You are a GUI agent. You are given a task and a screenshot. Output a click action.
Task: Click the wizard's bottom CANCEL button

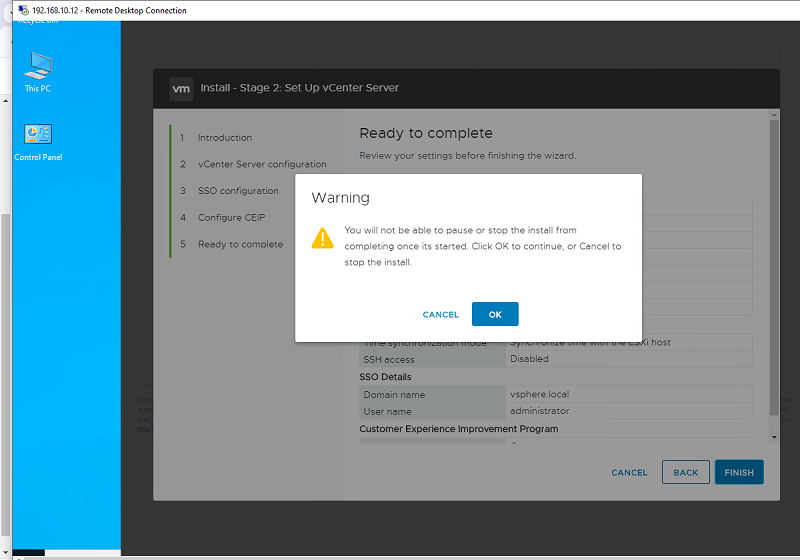[x=629, y=473]
